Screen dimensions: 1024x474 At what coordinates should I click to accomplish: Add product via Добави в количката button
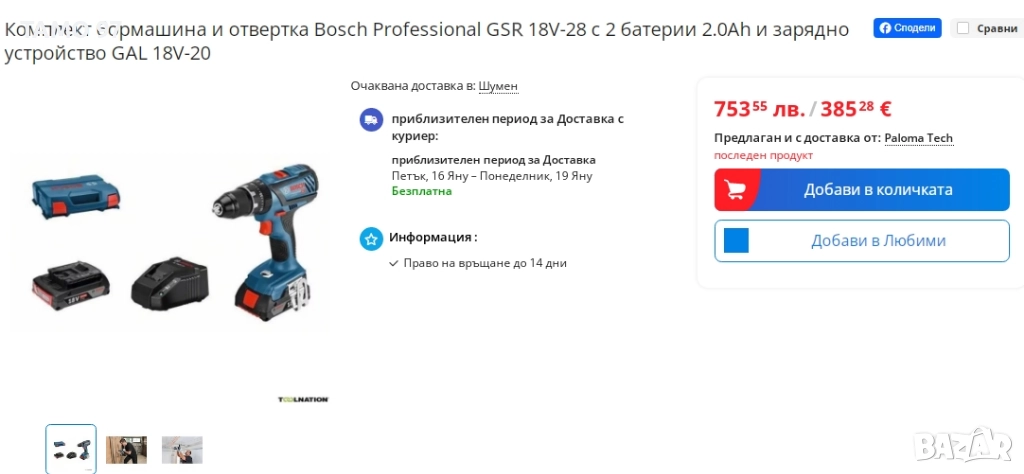pos(861,190)
